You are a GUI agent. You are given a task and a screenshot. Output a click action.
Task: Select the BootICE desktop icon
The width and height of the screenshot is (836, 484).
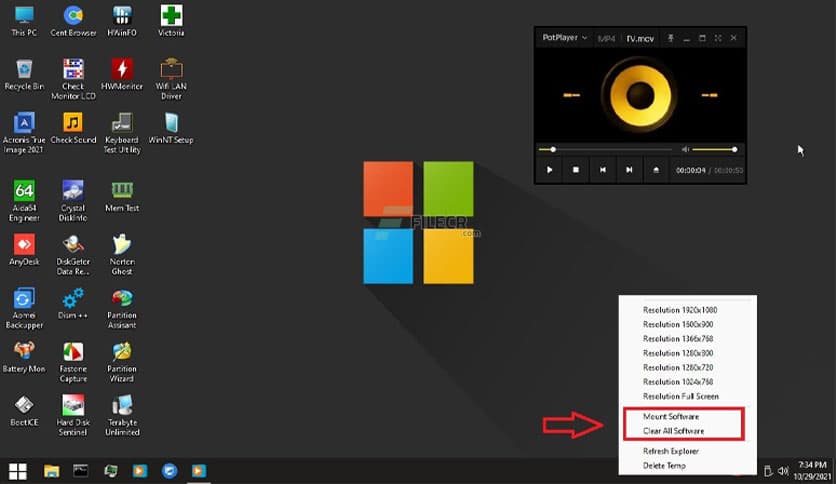point(24,406)
